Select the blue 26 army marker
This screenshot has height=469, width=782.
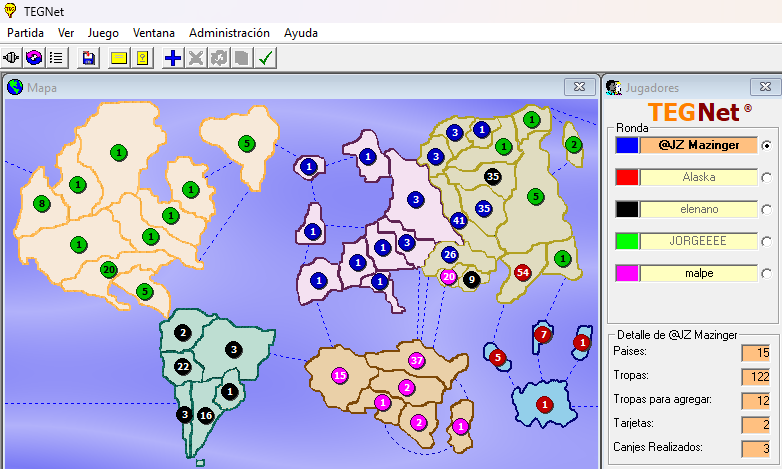(450, 254)
